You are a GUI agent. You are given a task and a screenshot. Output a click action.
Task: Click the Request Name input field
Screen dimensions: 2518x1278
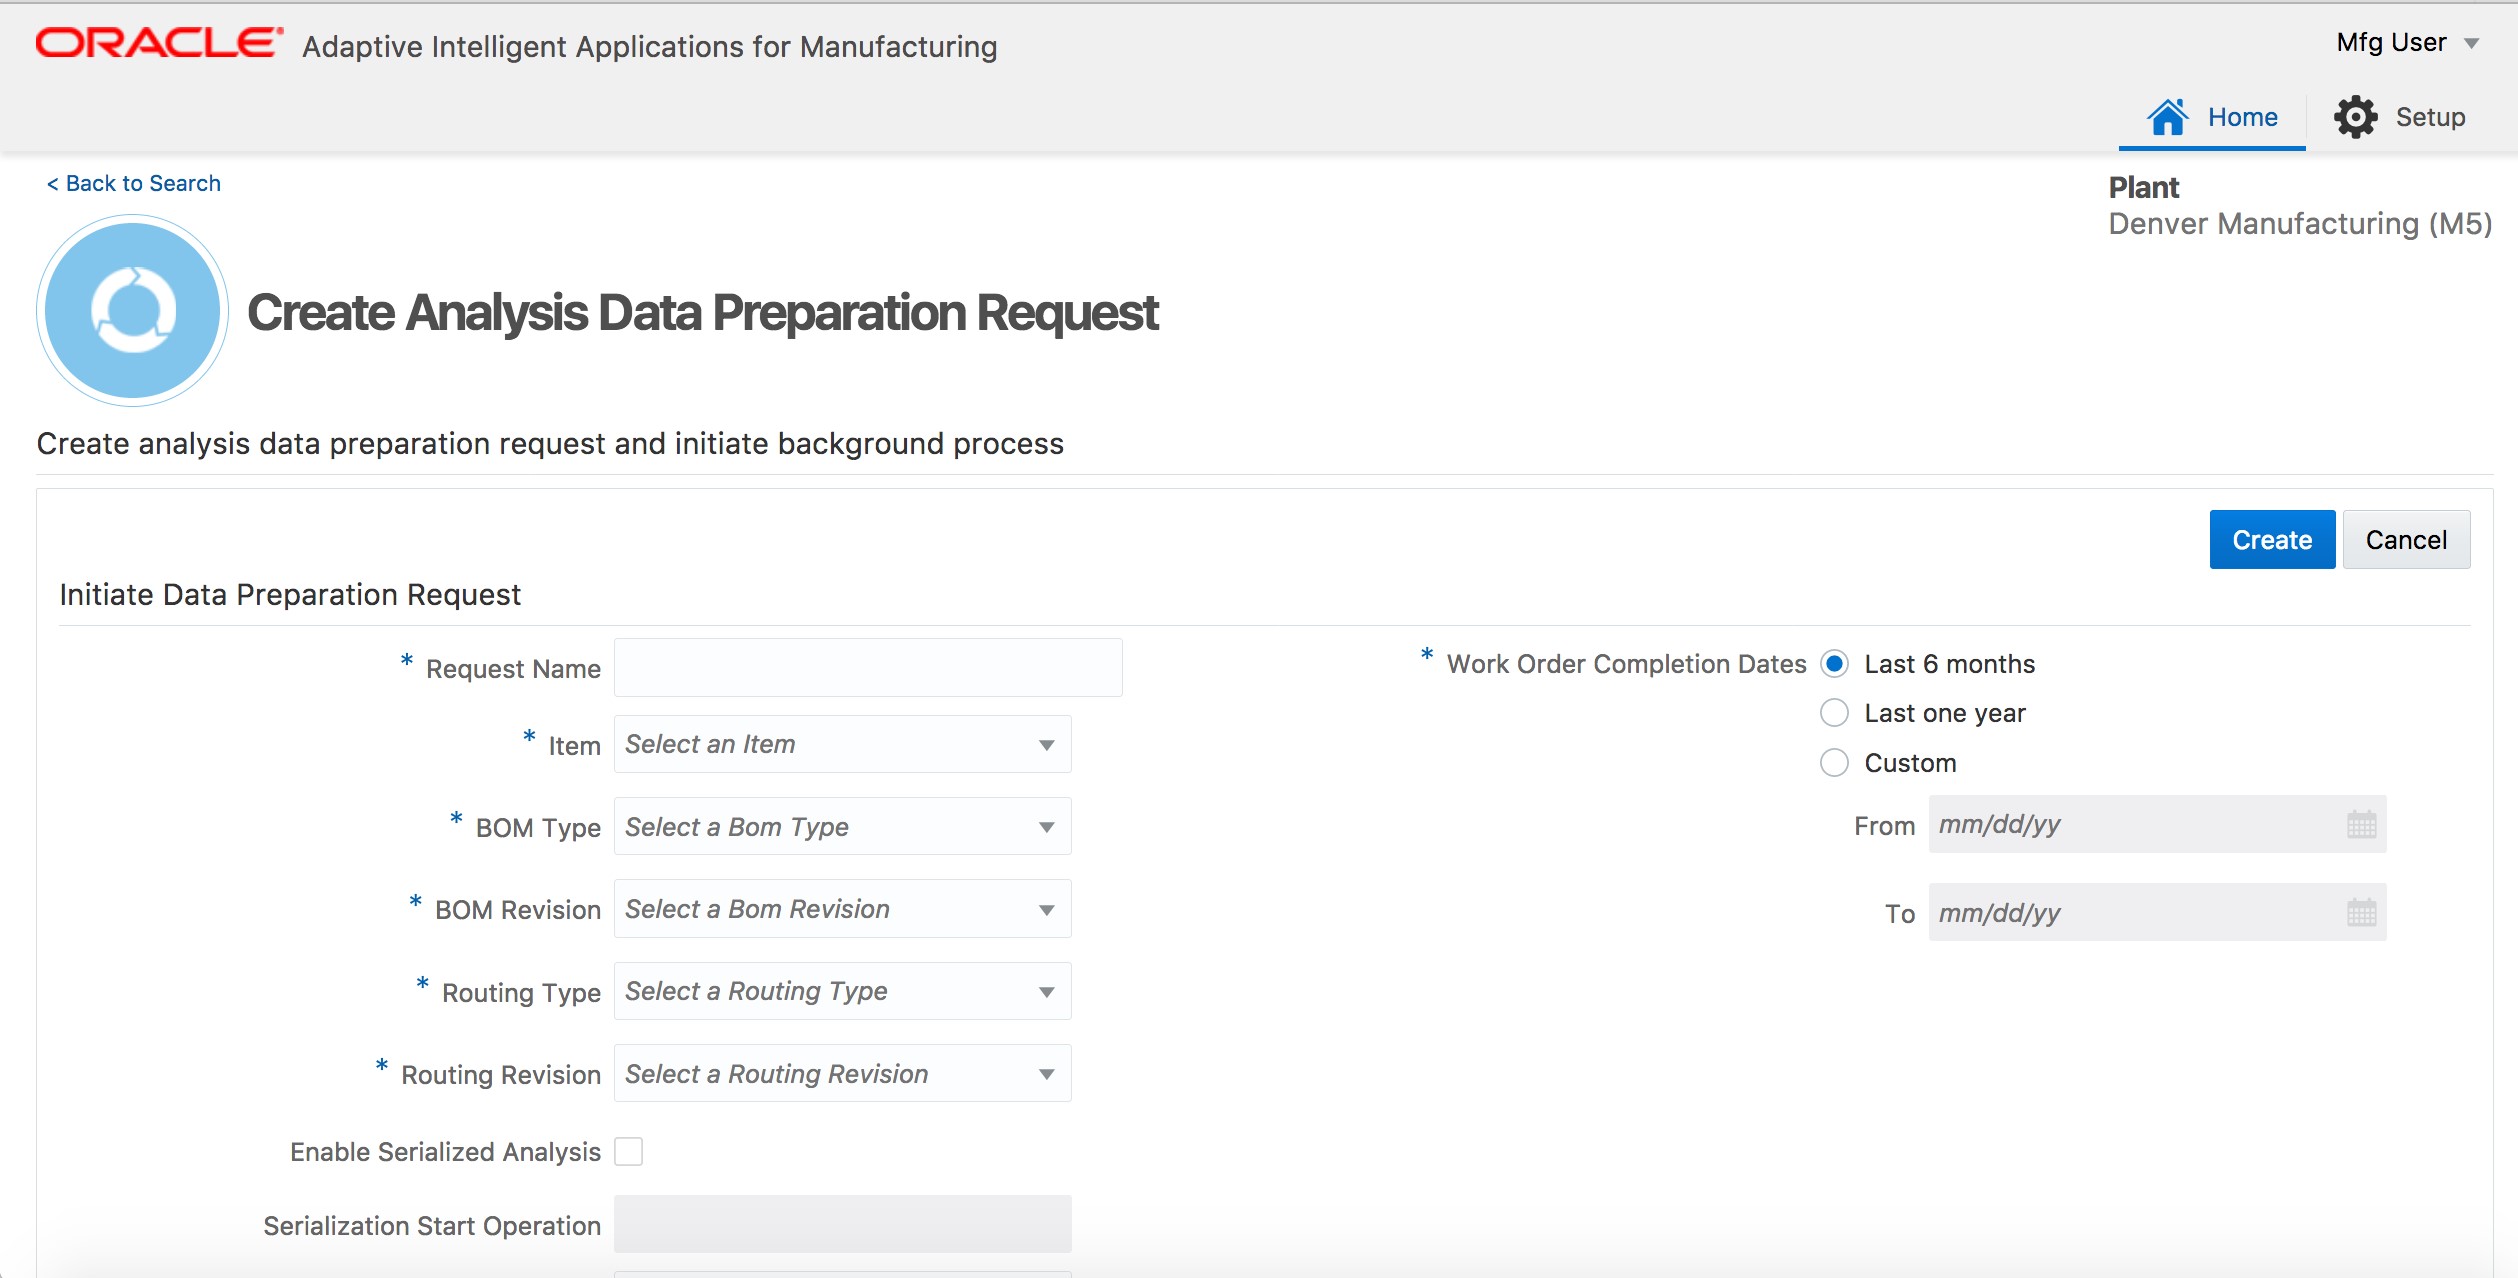click(x=868, y=667)
